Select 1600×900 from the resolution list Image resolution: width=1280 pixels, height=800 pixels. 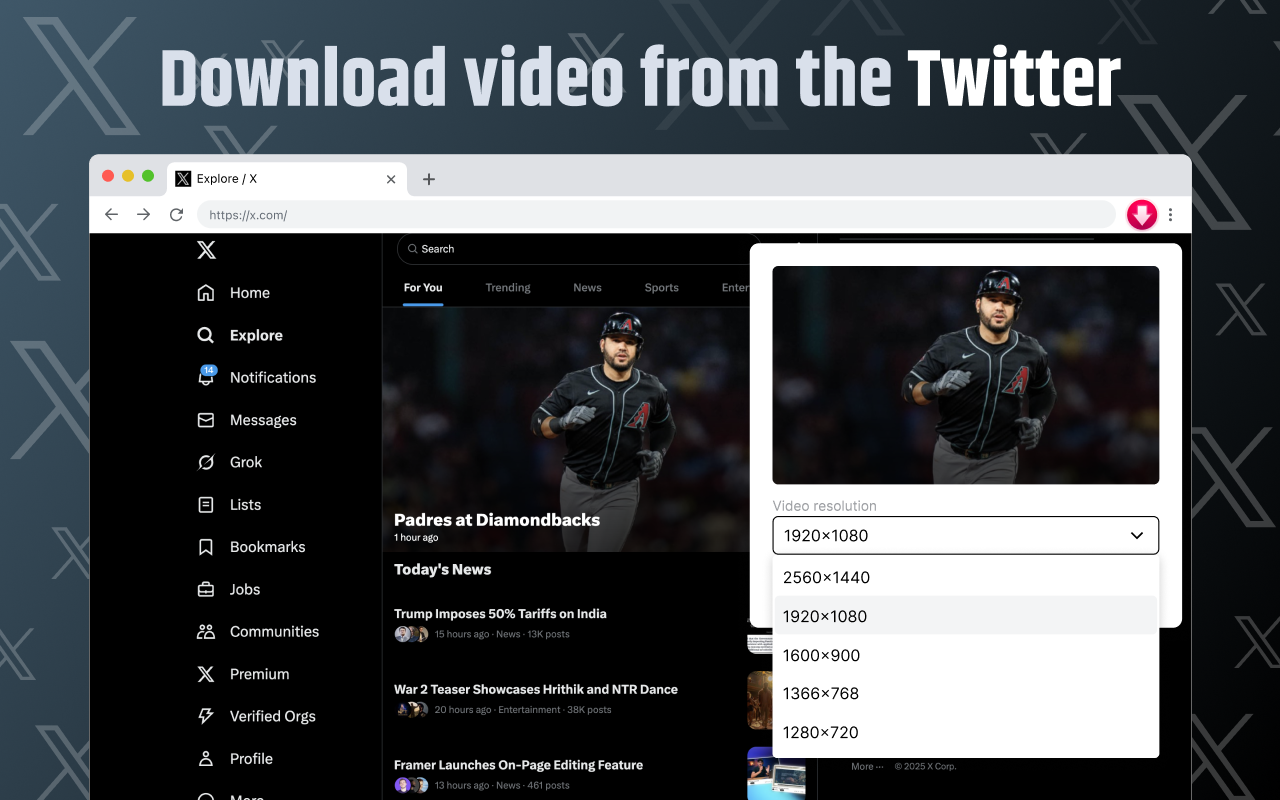(820, 655)
